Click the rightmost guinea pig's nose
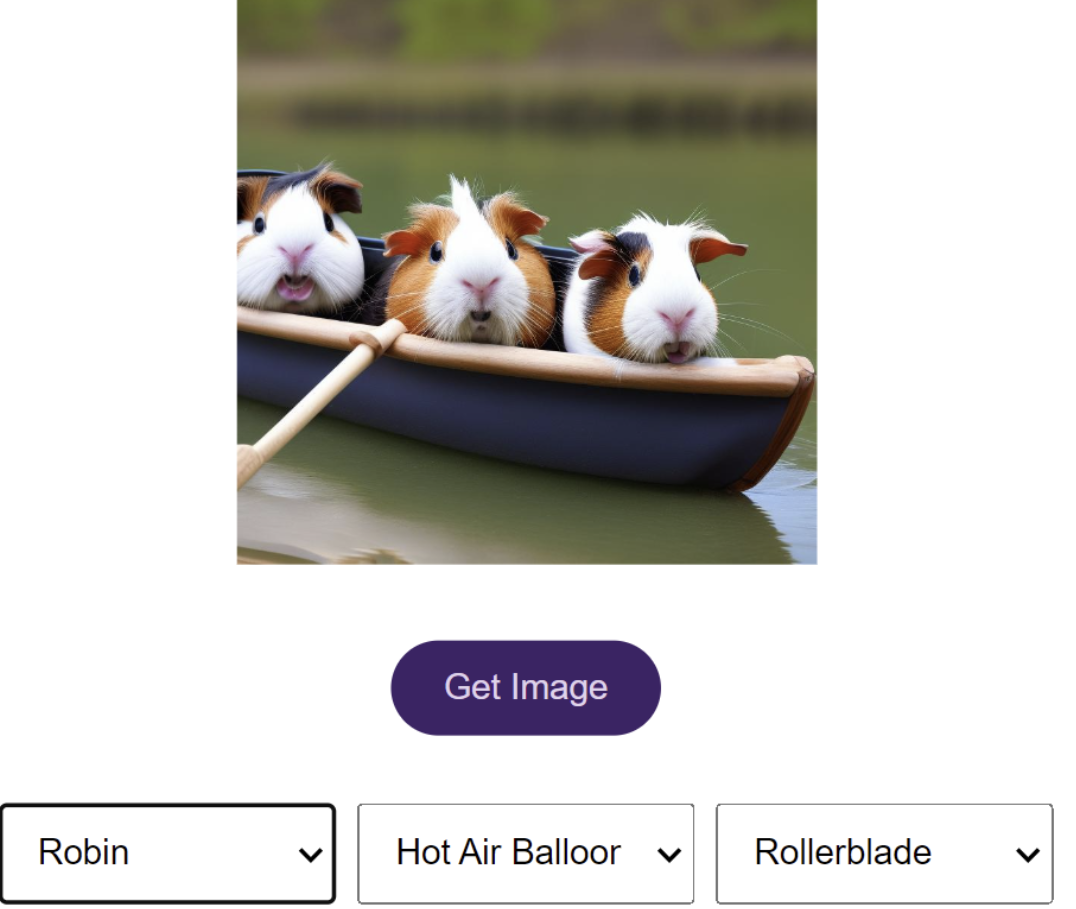Screen dimensions: 1076x909 pos(676,320)
